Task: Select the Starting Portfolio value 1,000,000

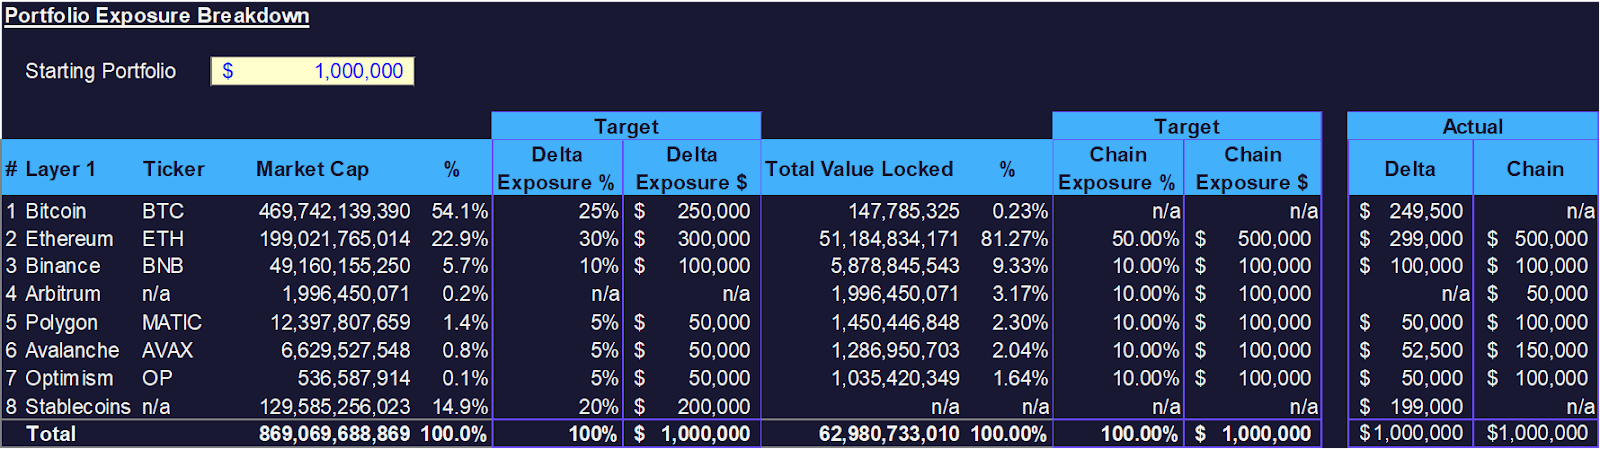Action: coord(312,71)
